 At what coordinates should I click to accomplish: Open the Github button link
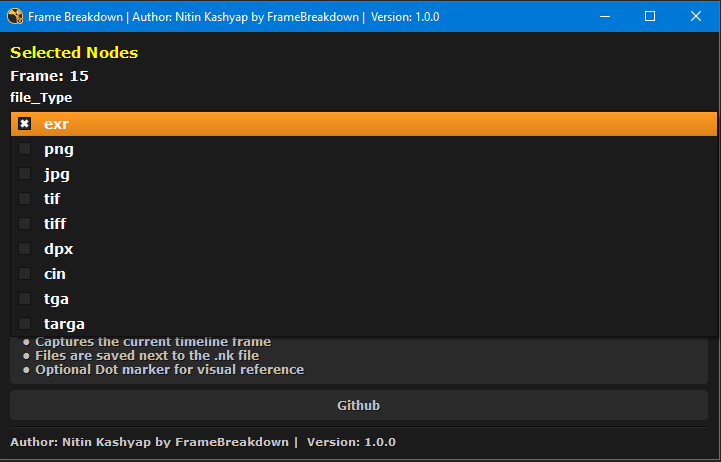[x=358, y=405]
